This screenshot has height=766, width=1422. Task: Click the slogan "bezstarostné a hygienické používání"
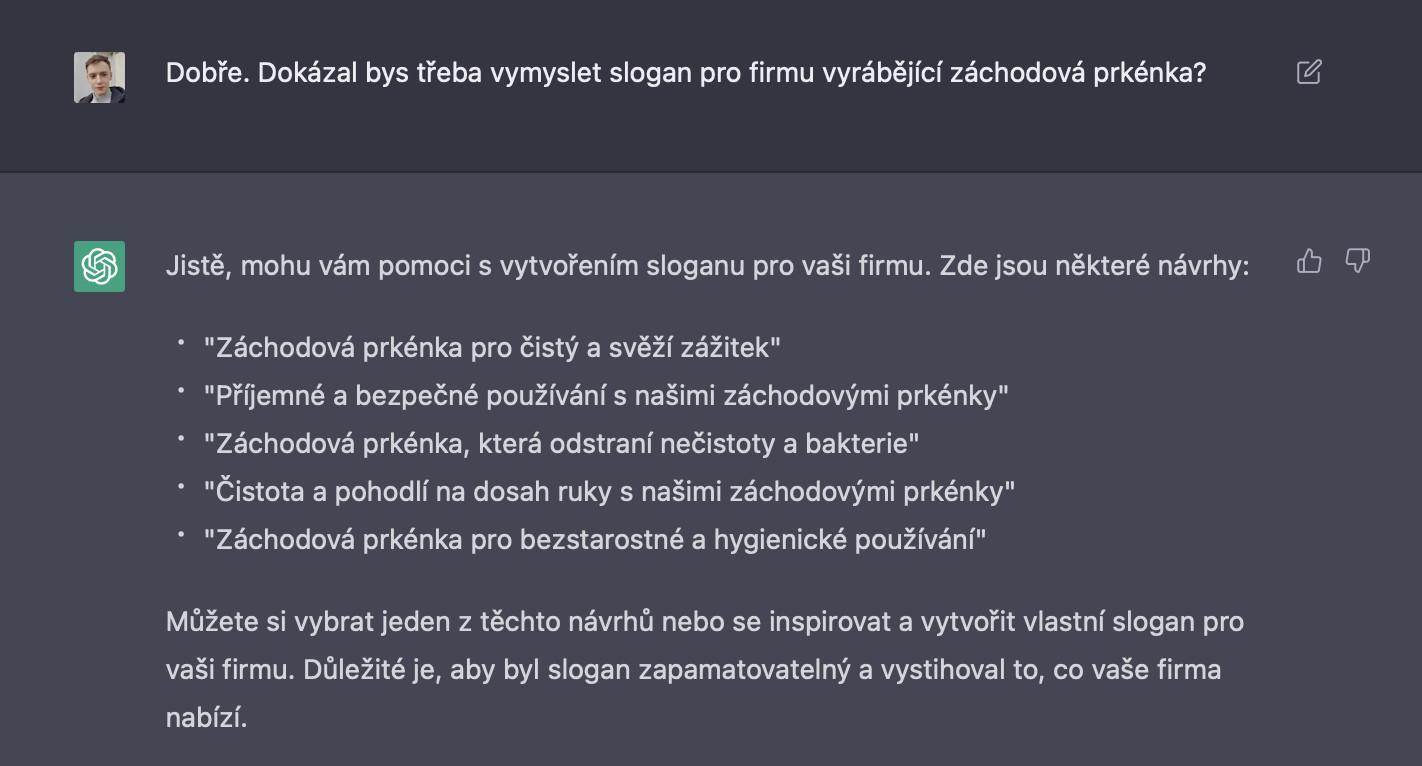(x=595, y=540)
